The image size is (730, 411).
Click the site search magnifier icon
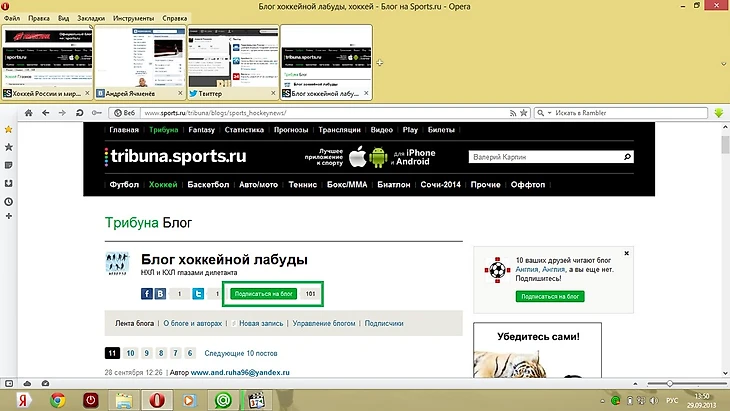(627, 157)
